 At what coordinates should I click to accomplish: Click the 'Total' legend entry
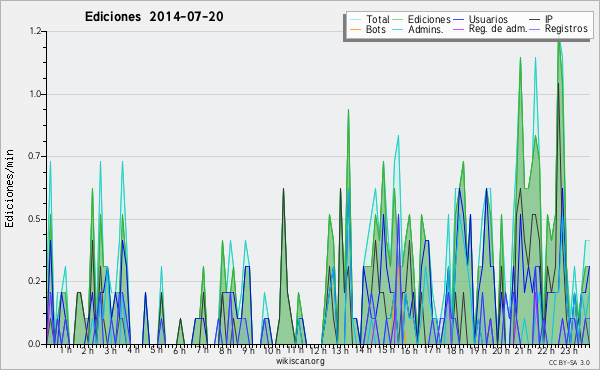point(378,19)
